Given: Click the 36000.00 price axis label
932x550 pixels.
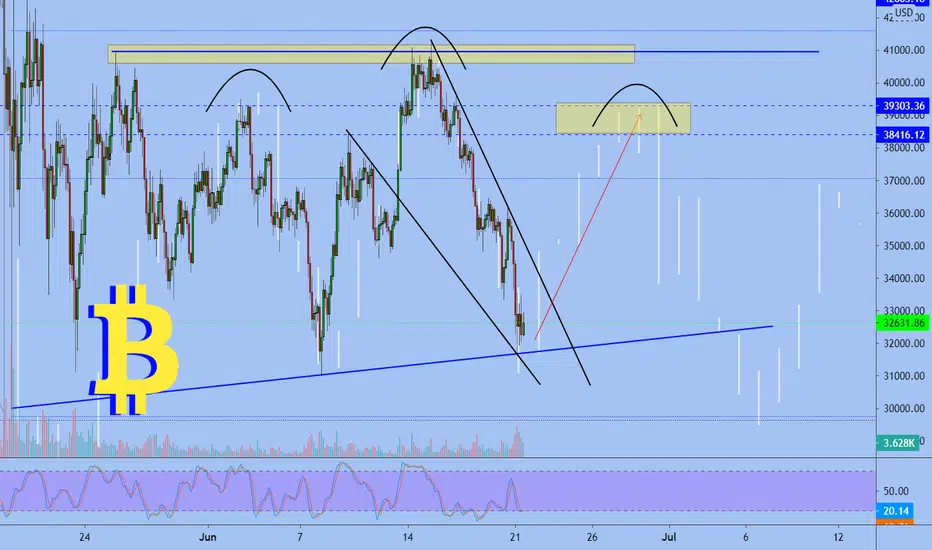Looking at the screenshot, I should coord(903,213).
